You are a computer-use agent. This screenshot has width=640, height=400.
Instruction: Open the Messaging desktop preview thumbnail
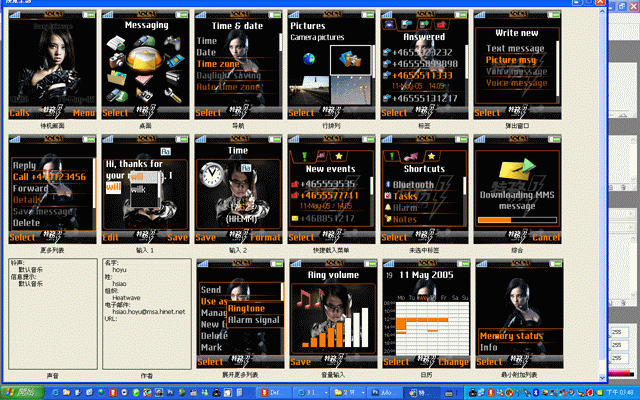pos(146,65)
